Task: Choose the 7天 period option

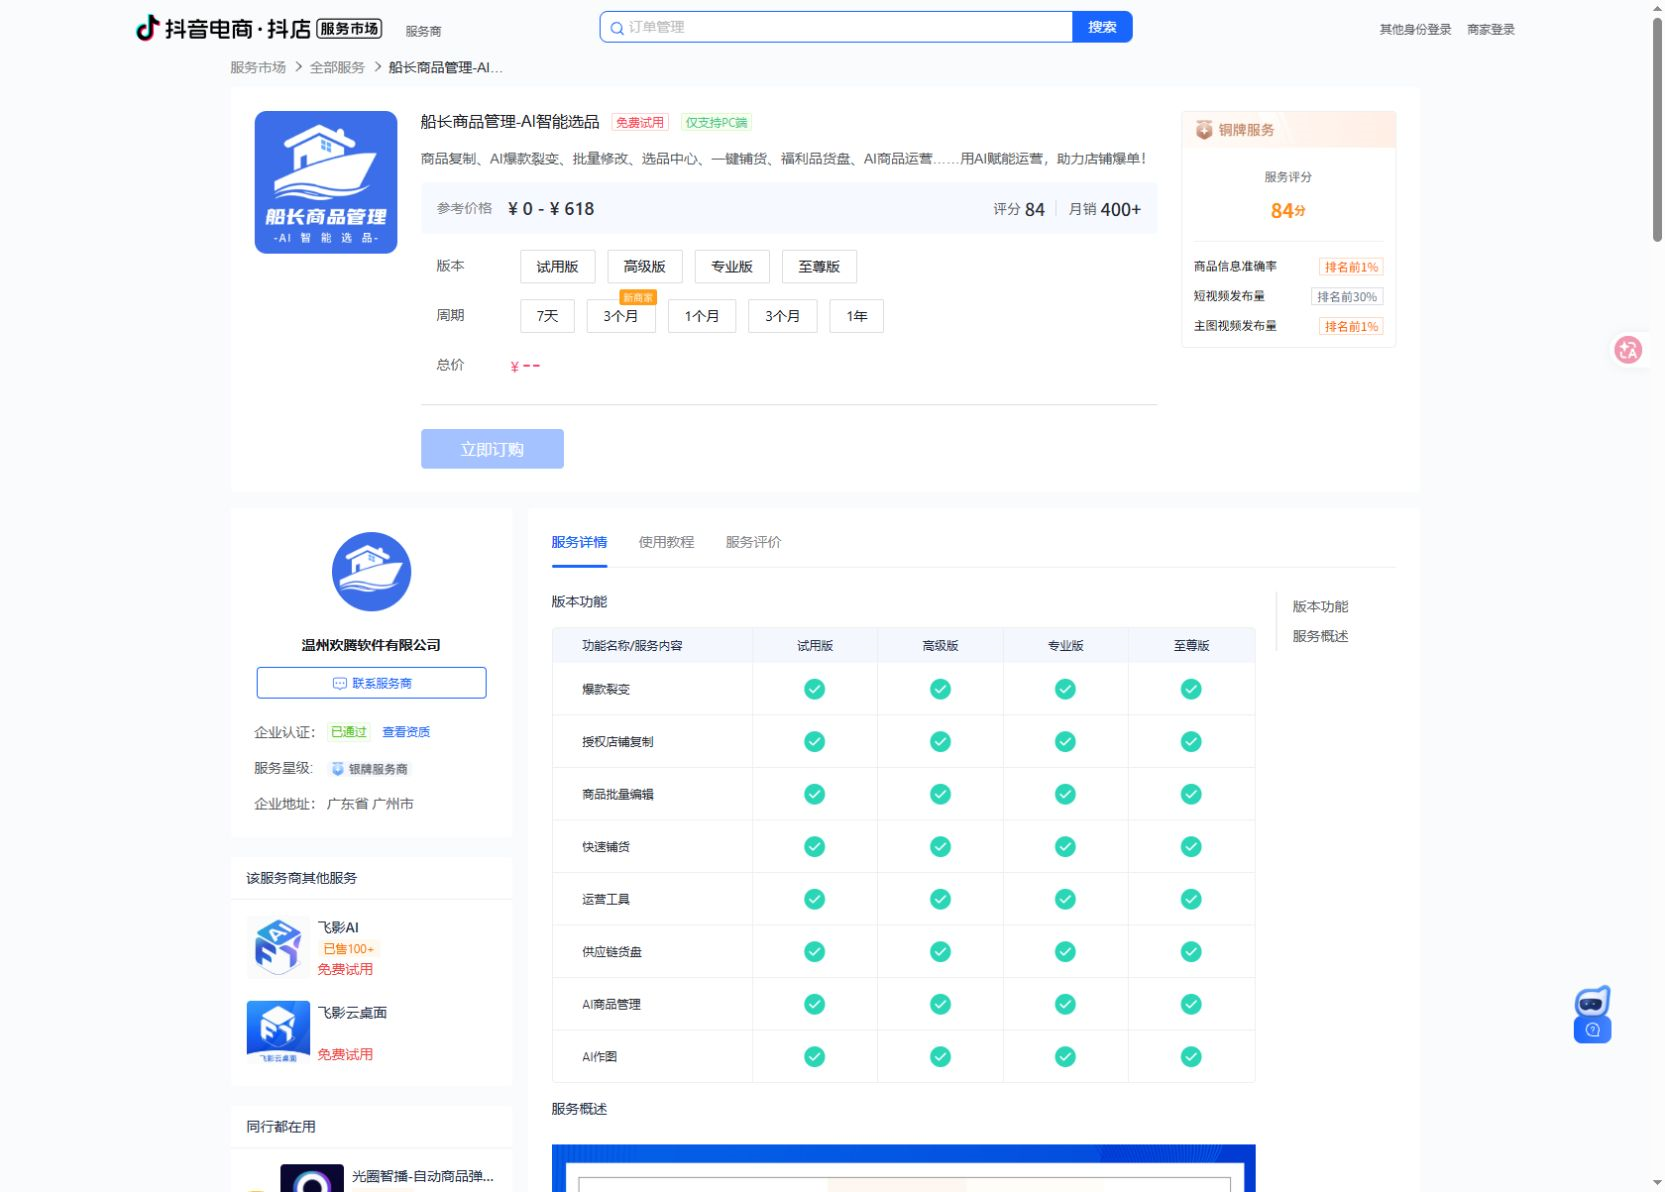Action: coord(547,316)
